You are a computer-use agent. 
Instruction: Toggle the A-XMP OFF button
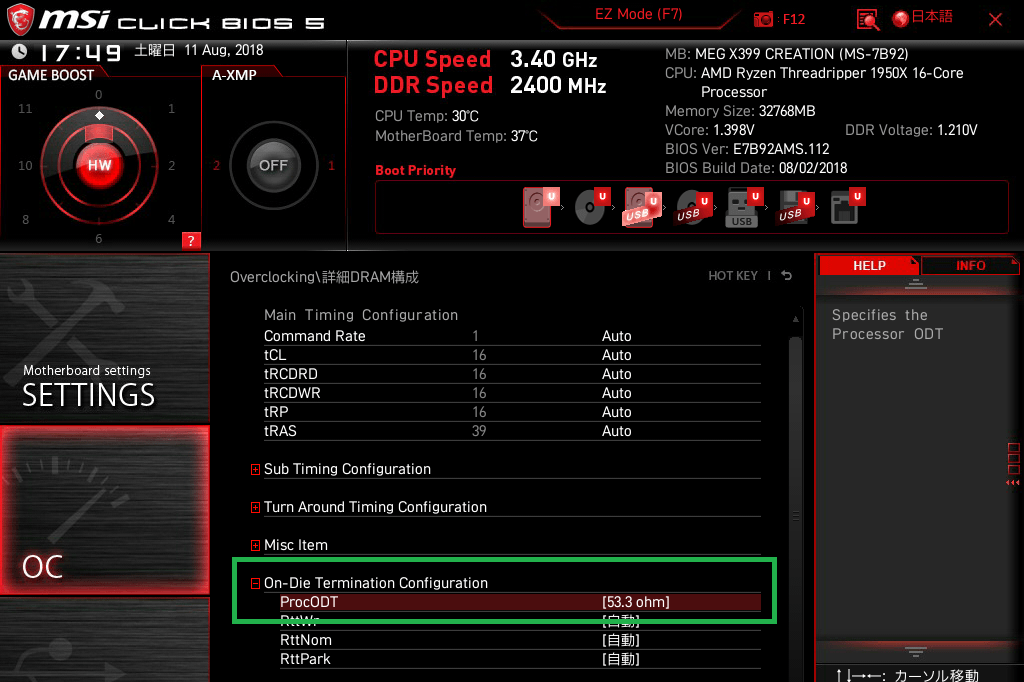tap(273, 165)
